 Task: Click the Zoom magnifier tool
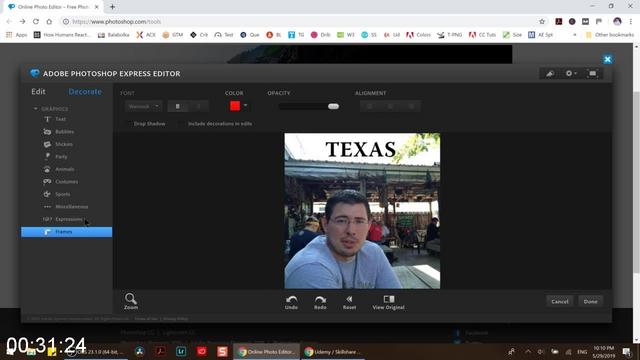[131, 301]
